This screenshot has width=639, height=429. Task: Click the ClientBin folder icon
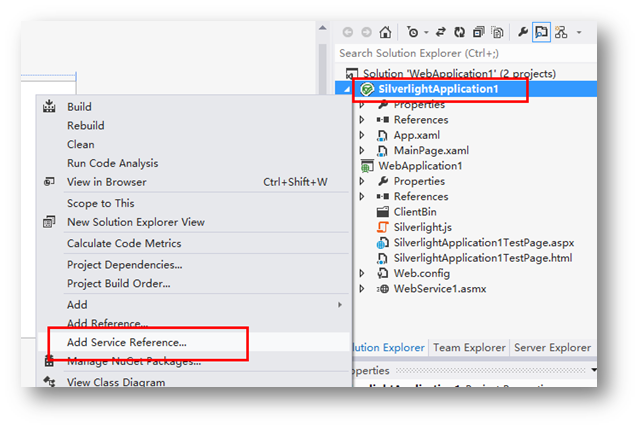tap(382, 212)
